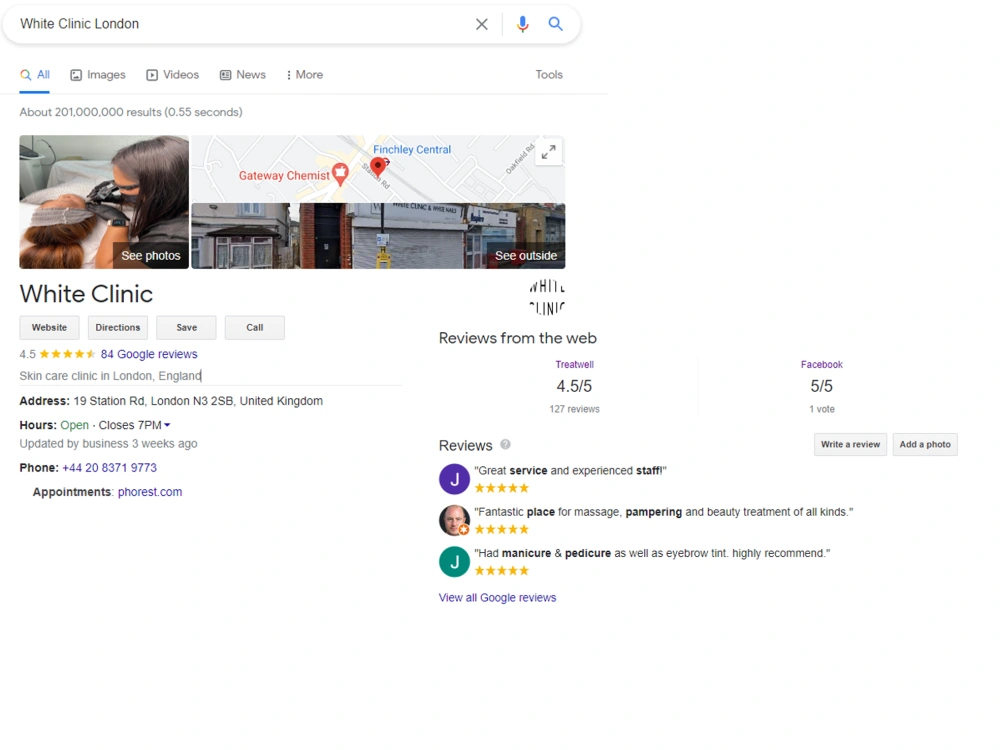Click the red White Clinic location pin
Viewport: 1000px width, 750px height.
click(378, 167)
